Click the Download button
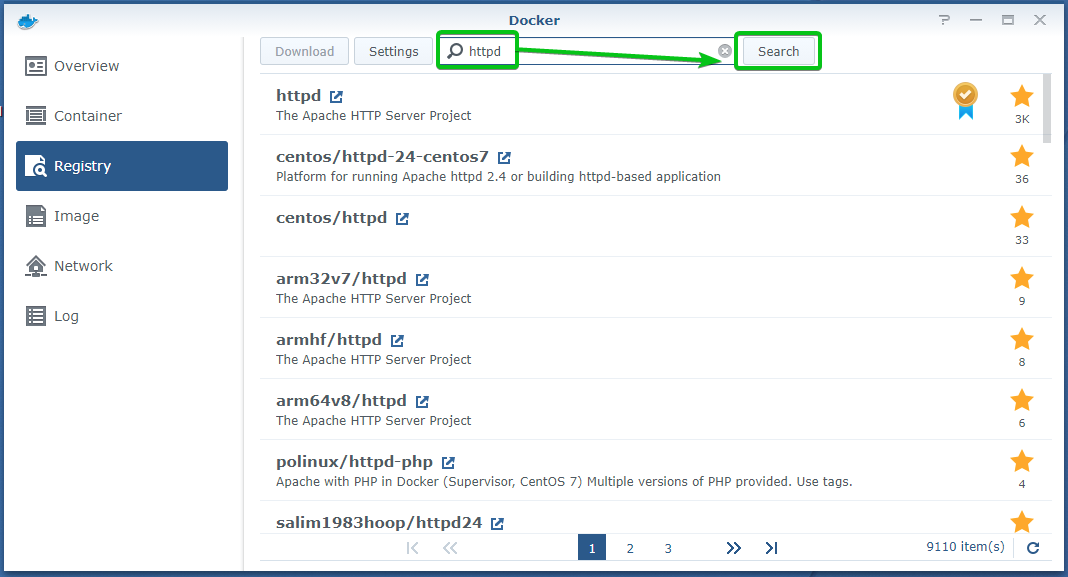Viewport: 1068px width, 577px height. 304,52
